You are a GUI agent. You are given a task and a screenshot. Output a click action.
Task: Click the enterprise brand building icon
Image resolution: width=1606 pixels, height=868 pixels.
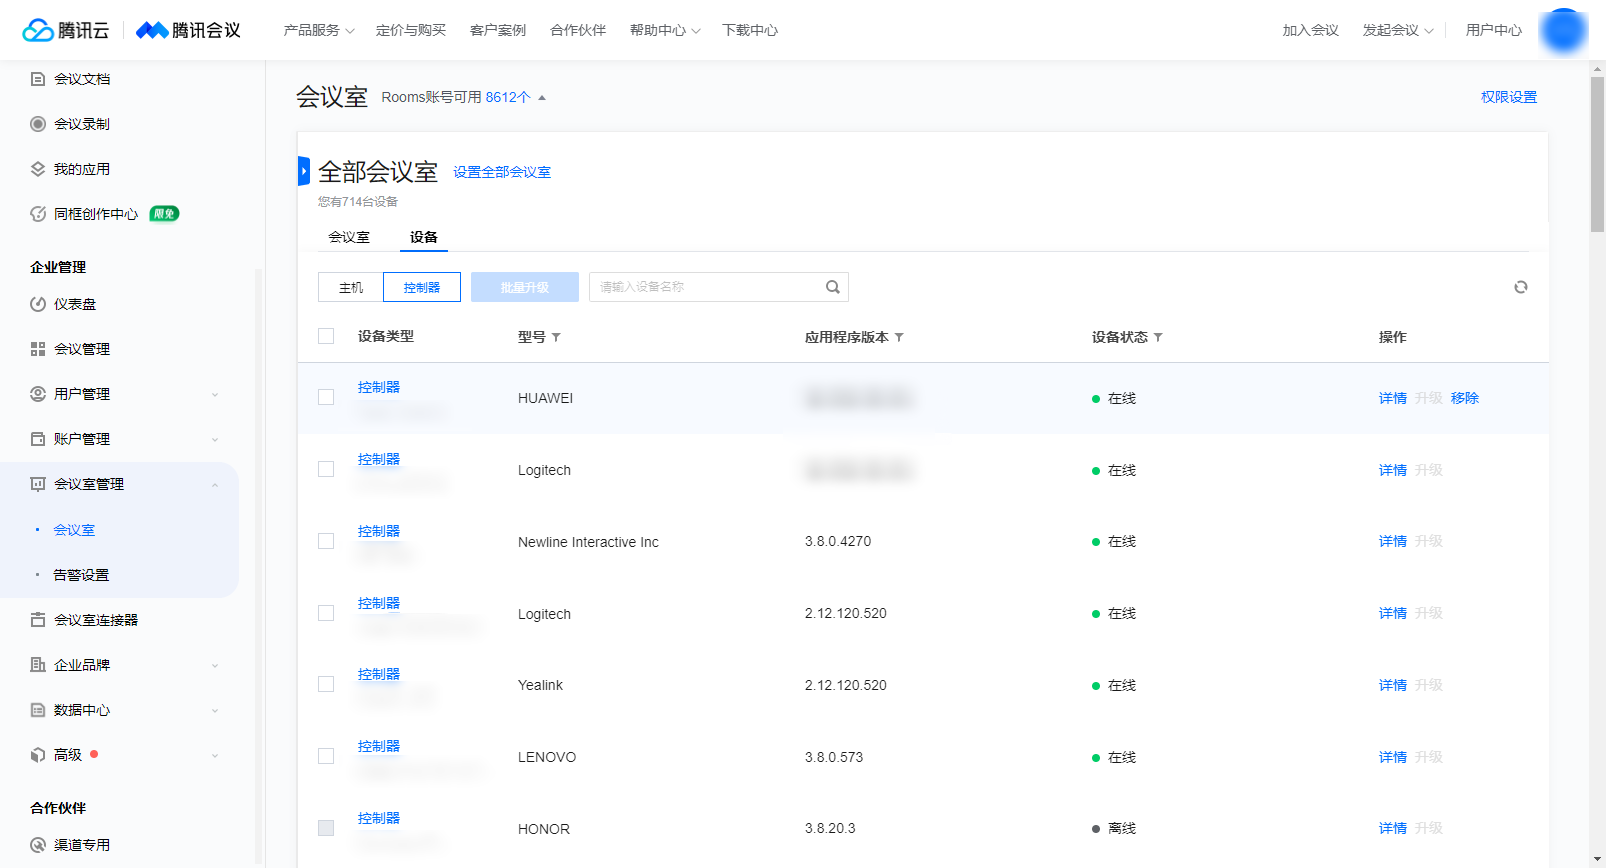38,665
